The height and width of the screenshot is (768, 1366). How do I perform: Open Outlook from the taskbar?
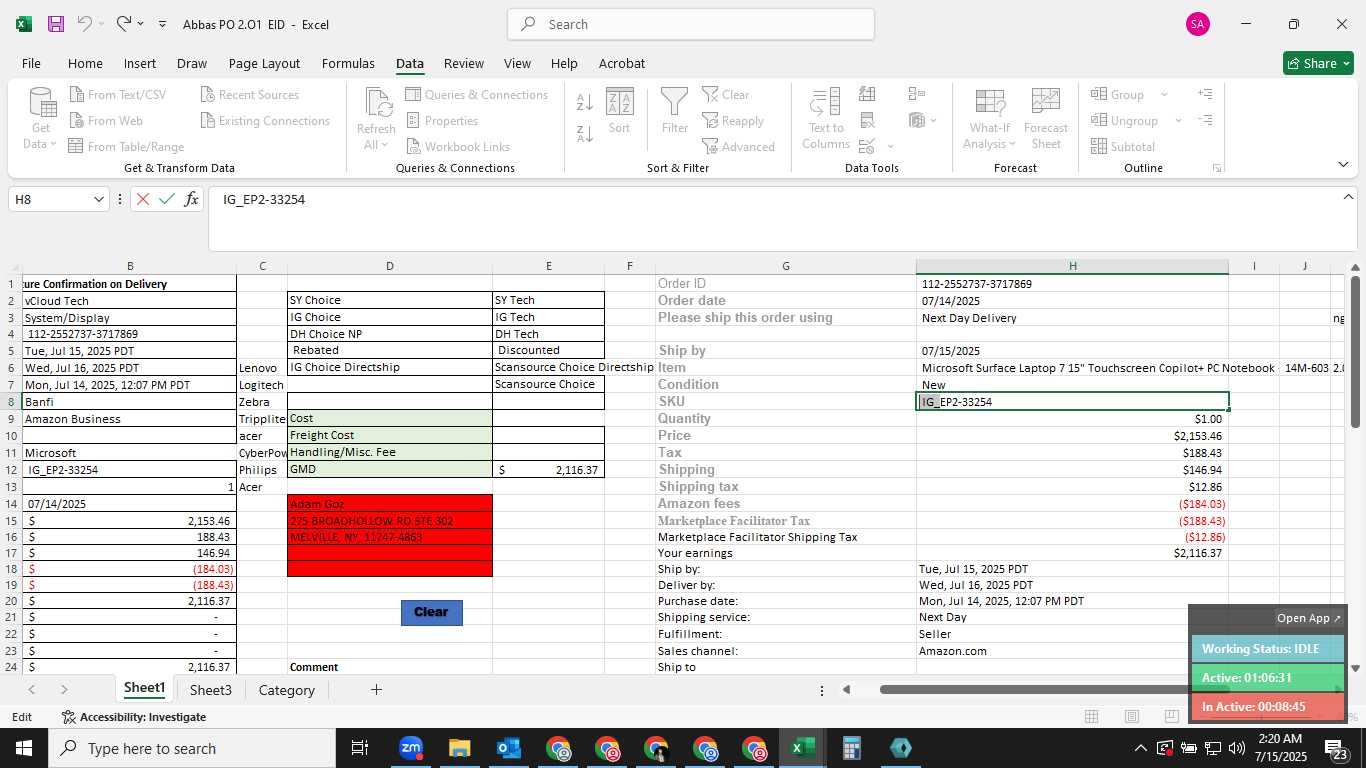[x=508, y=748]
